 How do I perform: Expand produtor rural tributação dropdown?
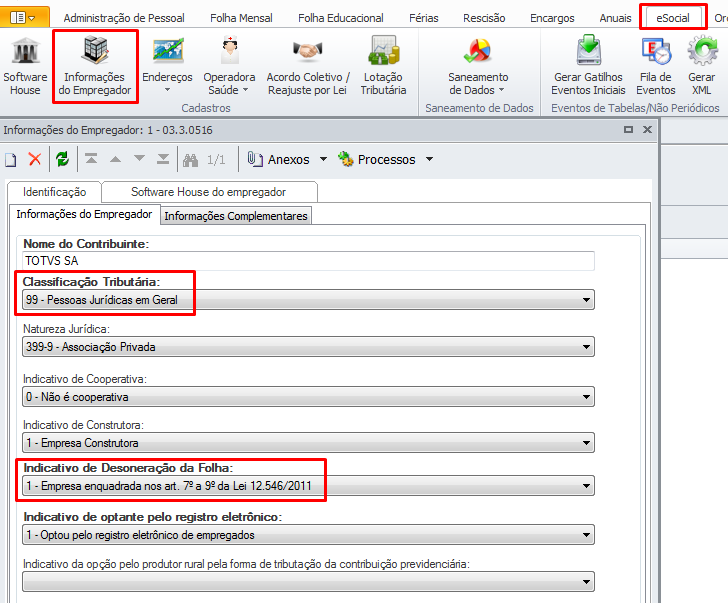pos(586,582)
